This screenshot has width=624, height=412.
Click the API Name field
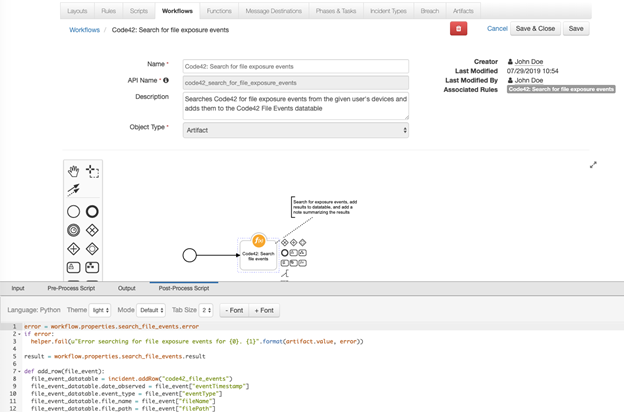coord(296,83)
